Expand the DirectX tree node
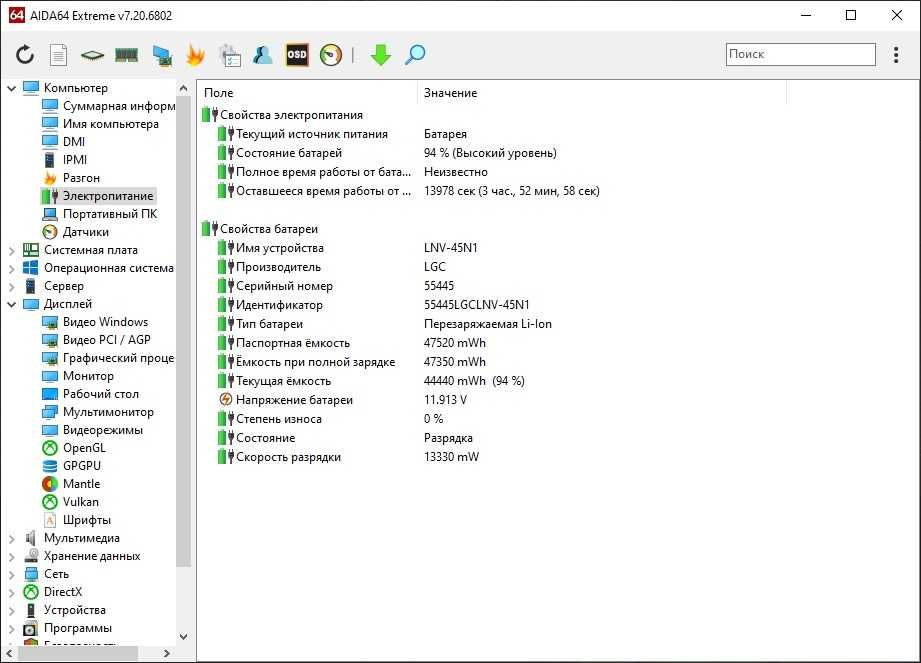Image resolution: width=921 pixels, height=663 pixels. 11,593
